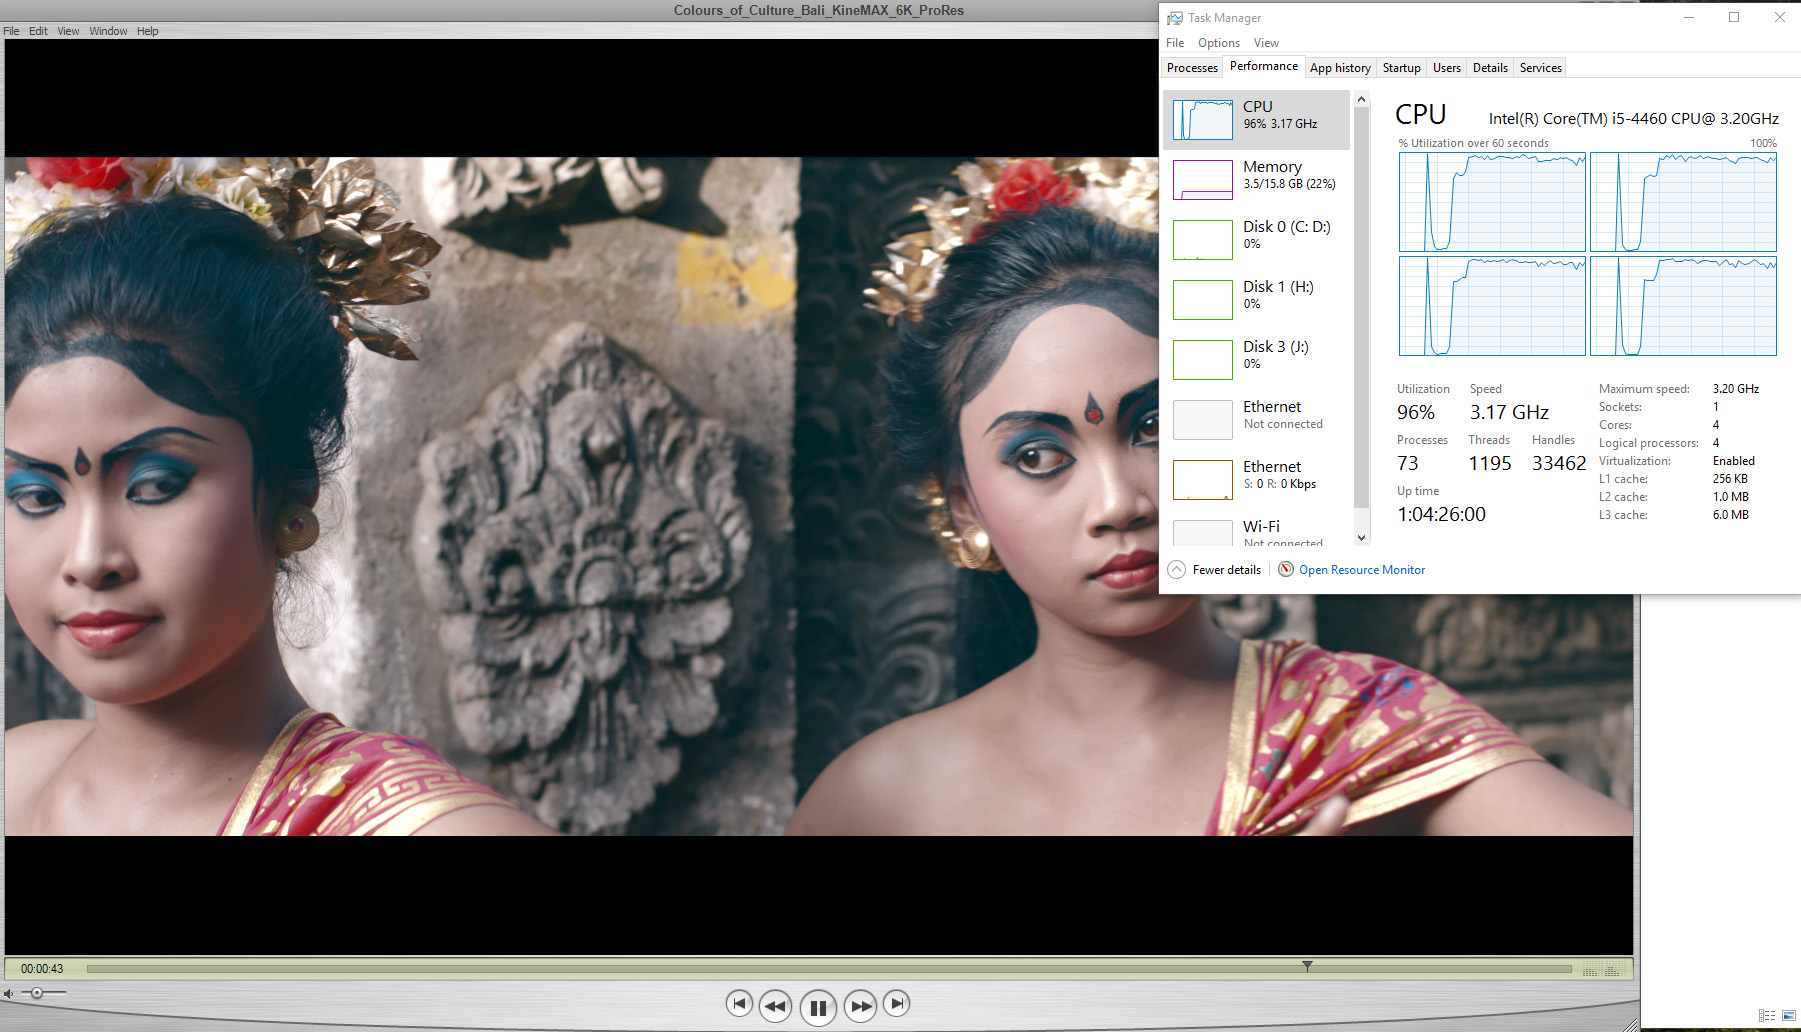Click the playhead marker on timeline

pyautogui.click(x=1307, y=966)
